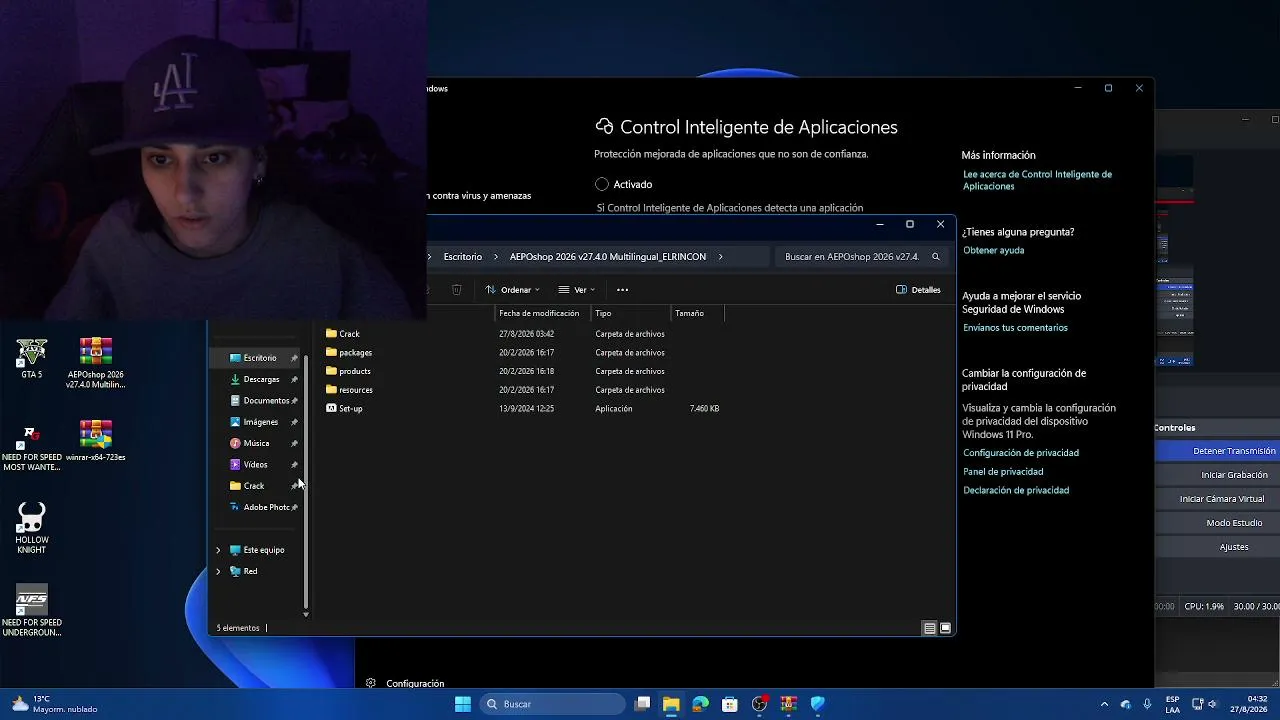Select the Activado radio option
Image resolution: width=1280 pixels, height=720 pixels.
(602, 184)
